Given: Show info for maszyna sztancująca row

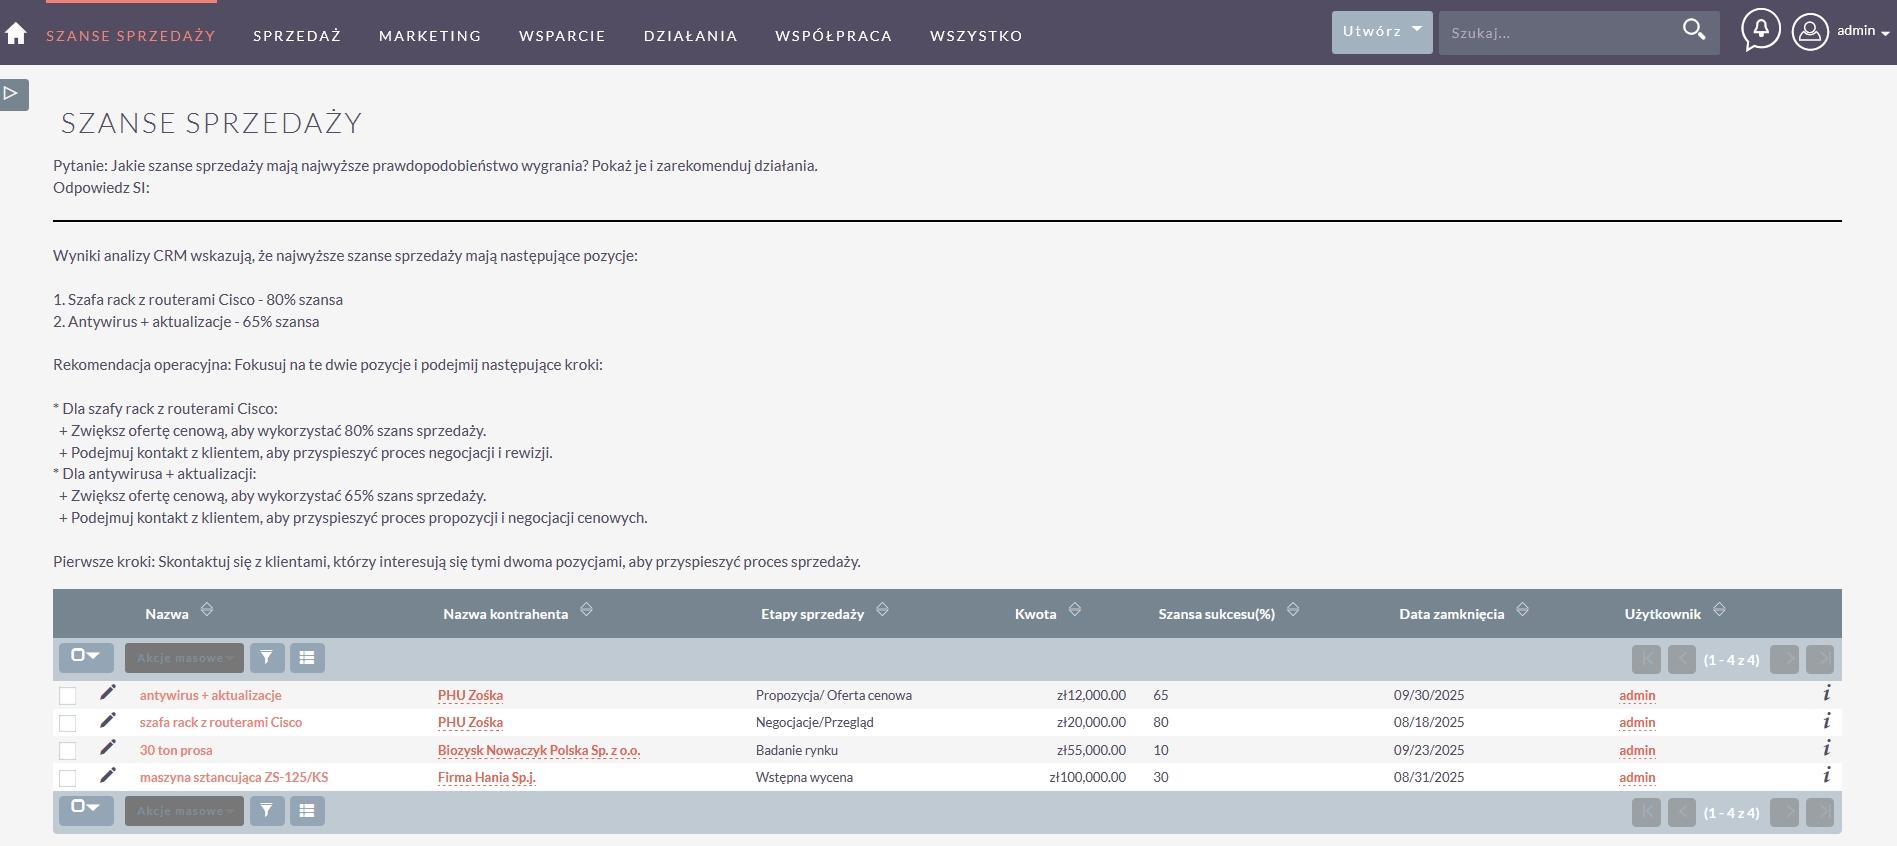Looking at the screenshot, I should point(1826,775).
